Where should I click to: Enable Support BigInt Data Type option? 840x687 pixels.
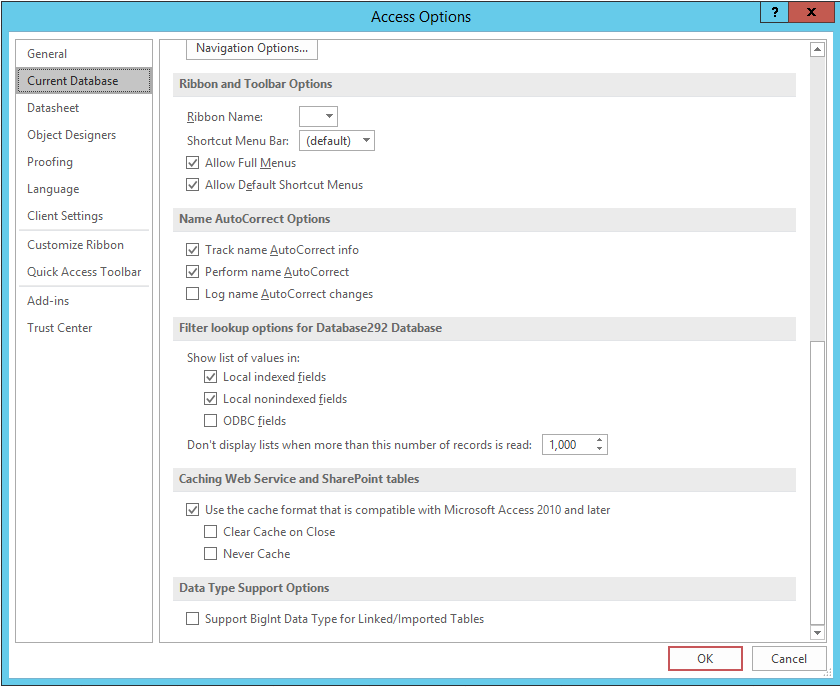193,619
